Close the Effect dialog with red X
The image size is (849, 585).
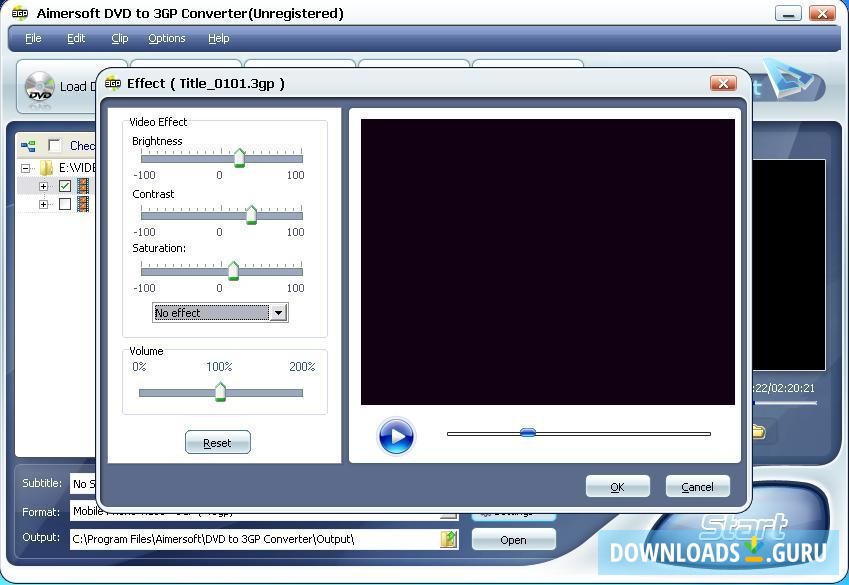tap(723, 83)
